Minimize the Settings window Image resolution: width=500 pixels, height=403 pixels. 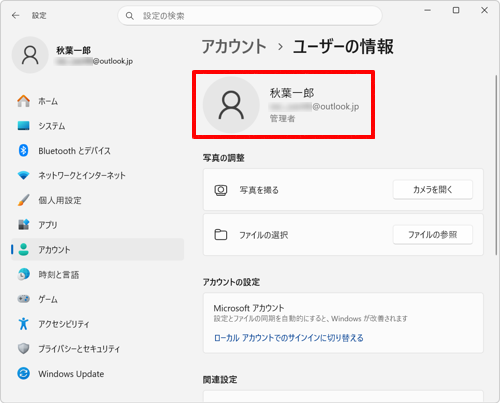pos(428,10)
